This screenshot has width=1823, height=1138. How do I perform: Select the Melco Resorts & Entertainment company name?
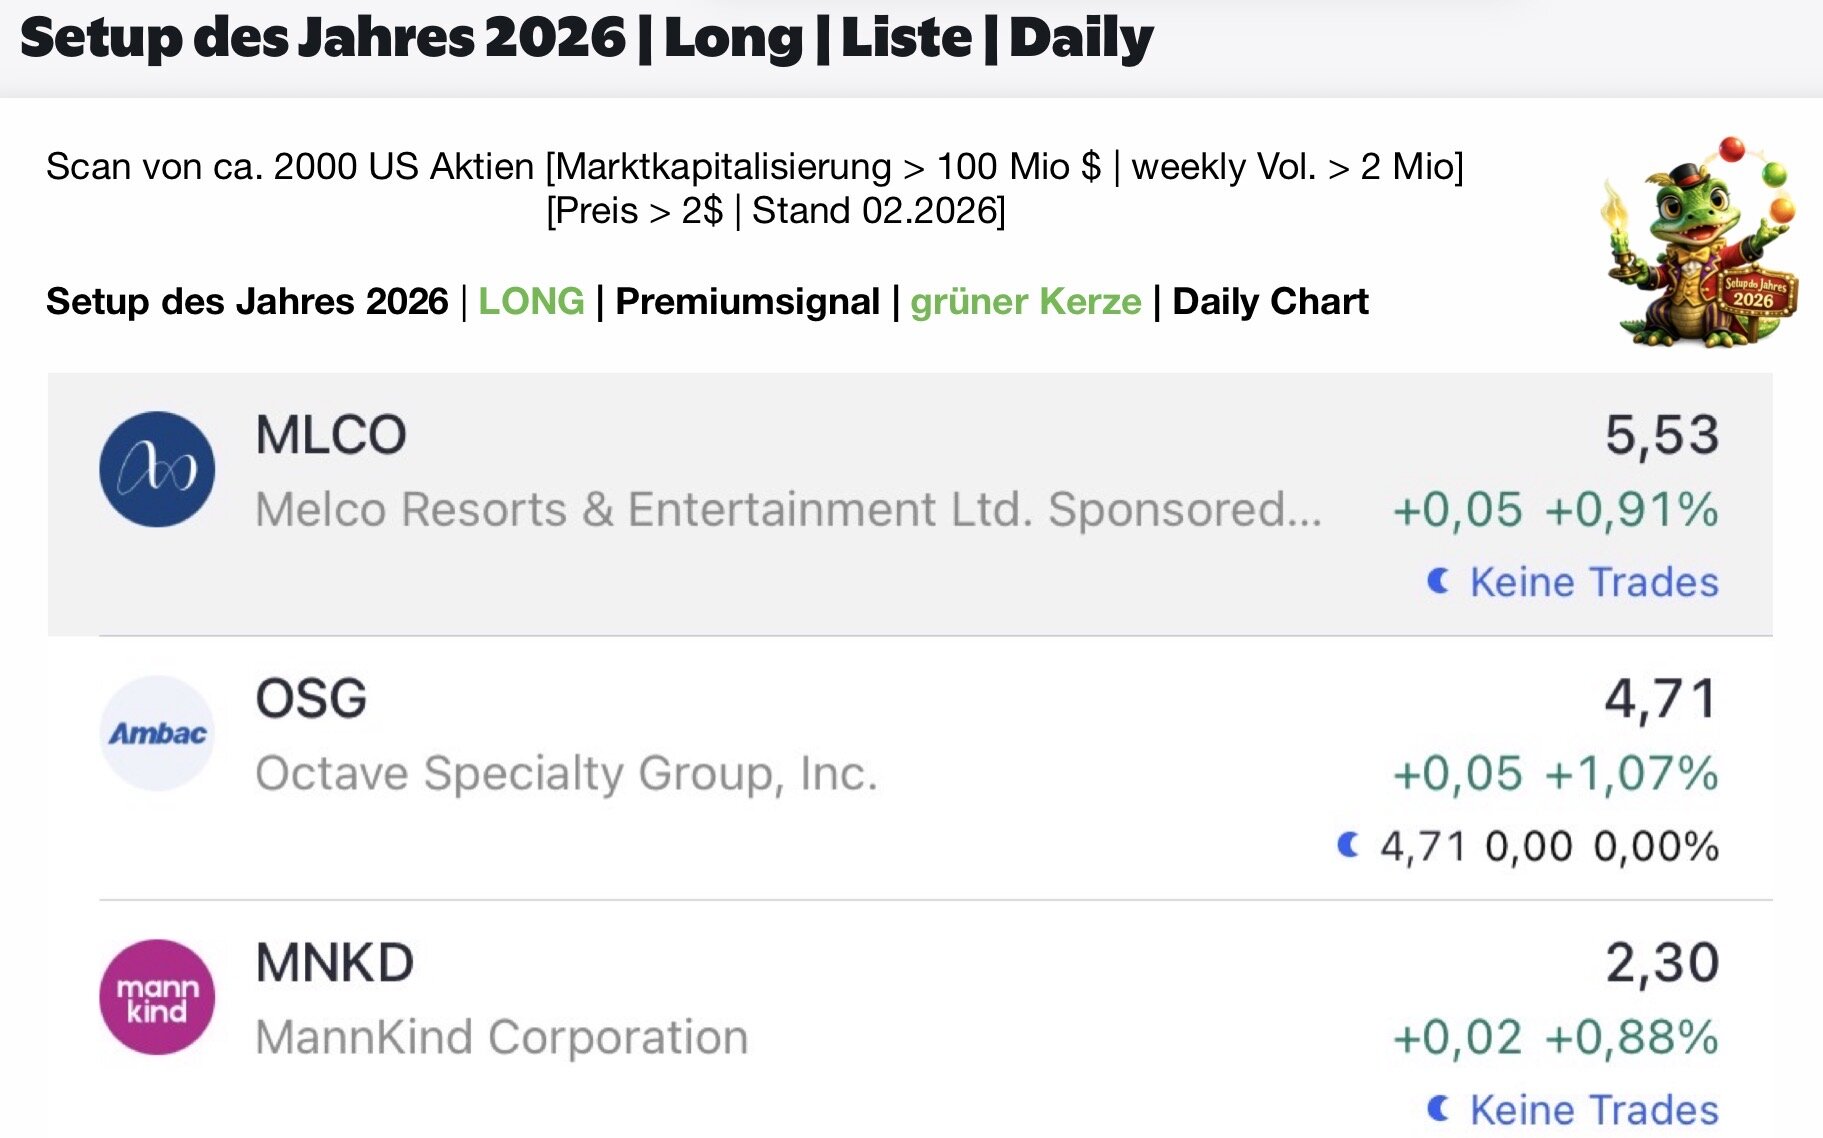click(788, 509)
